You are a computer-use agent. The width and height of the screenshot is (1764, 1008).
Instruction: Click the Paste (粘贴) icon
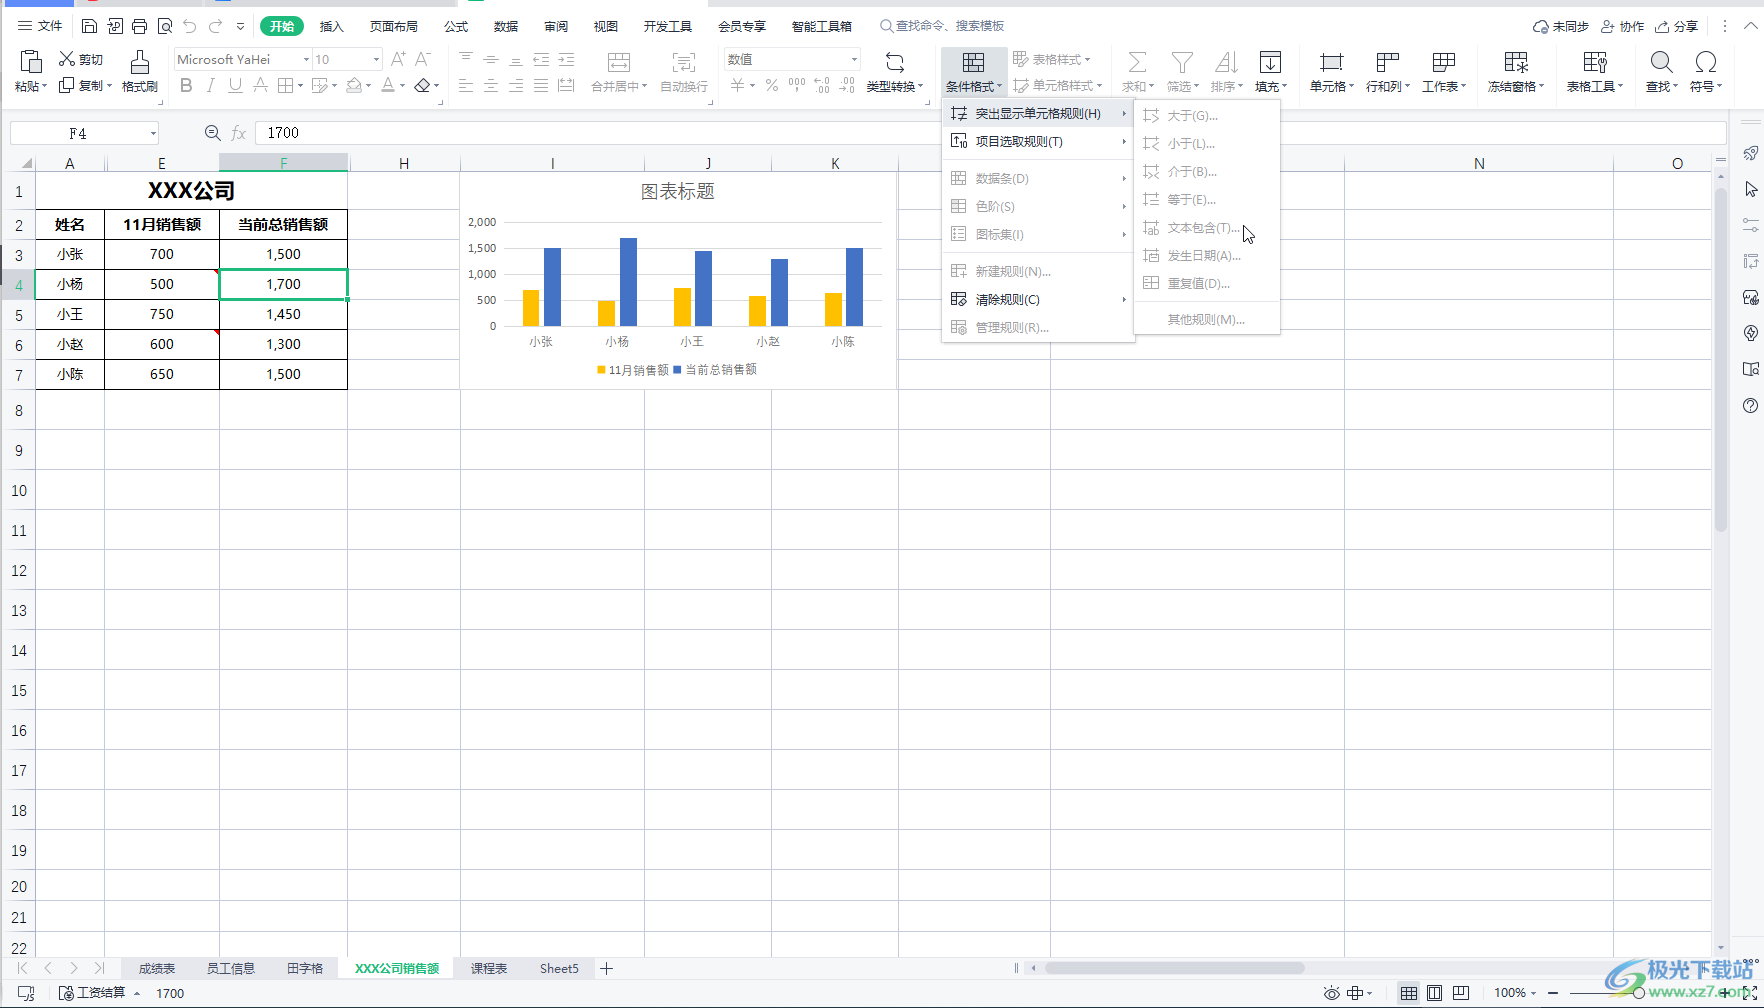coord(31,62)
